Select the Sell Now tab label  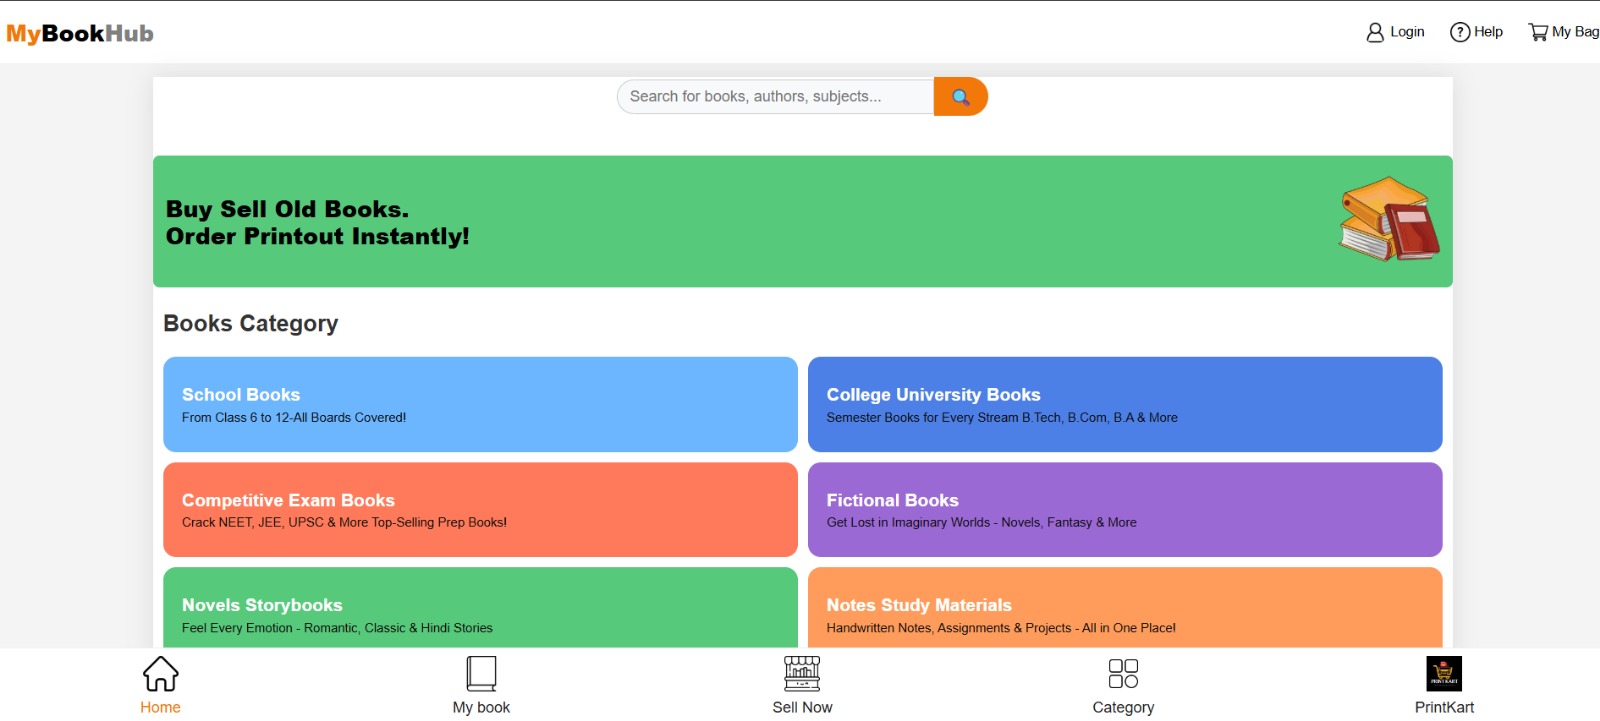(802, 707)
